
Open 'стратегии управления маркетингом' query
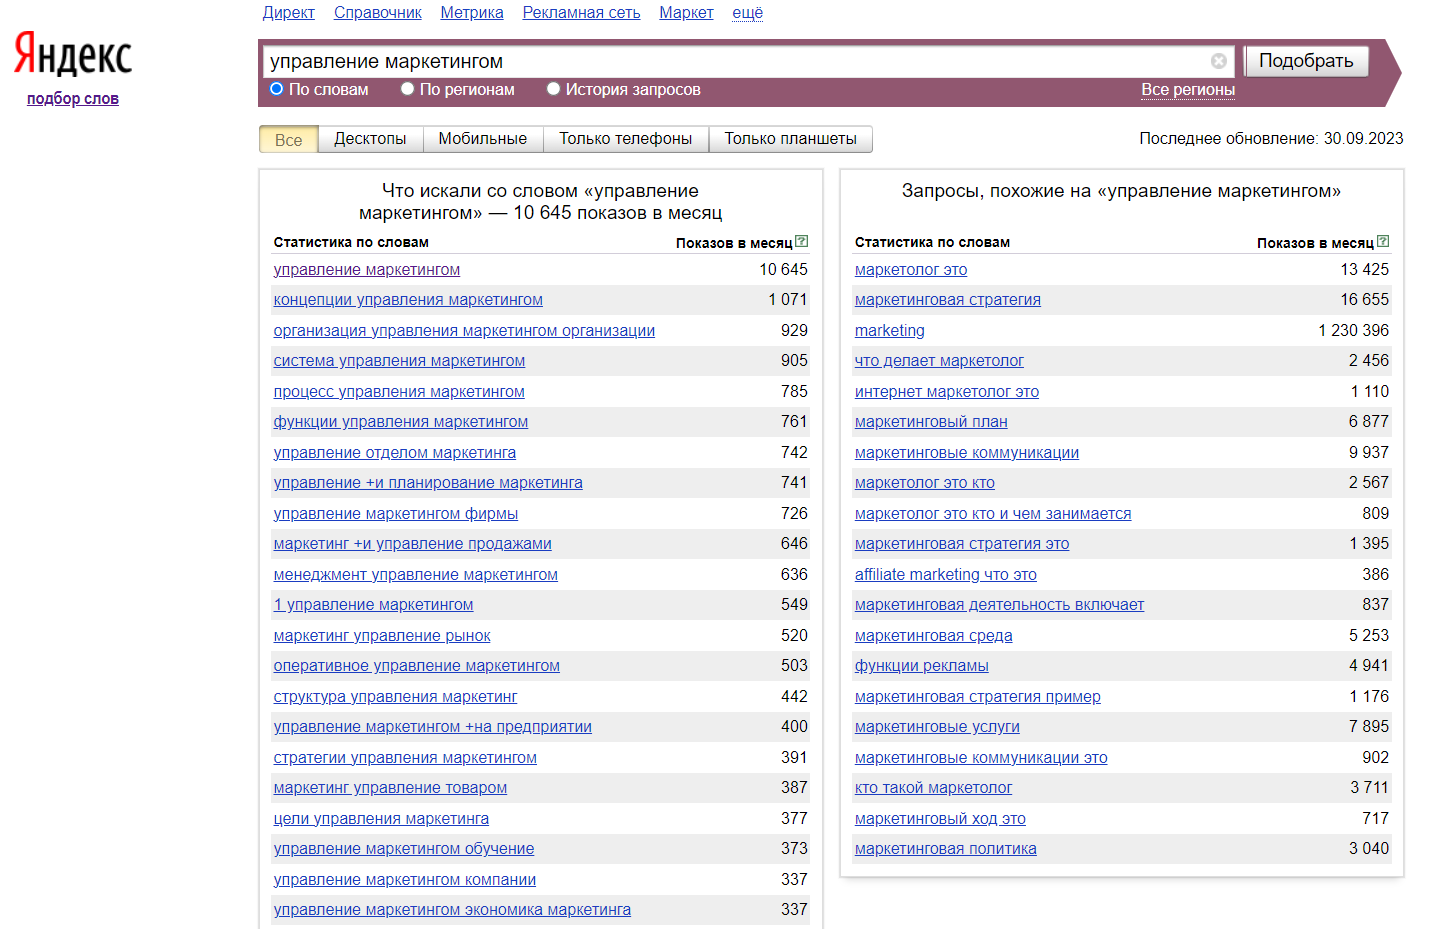(x=405, y=757)
